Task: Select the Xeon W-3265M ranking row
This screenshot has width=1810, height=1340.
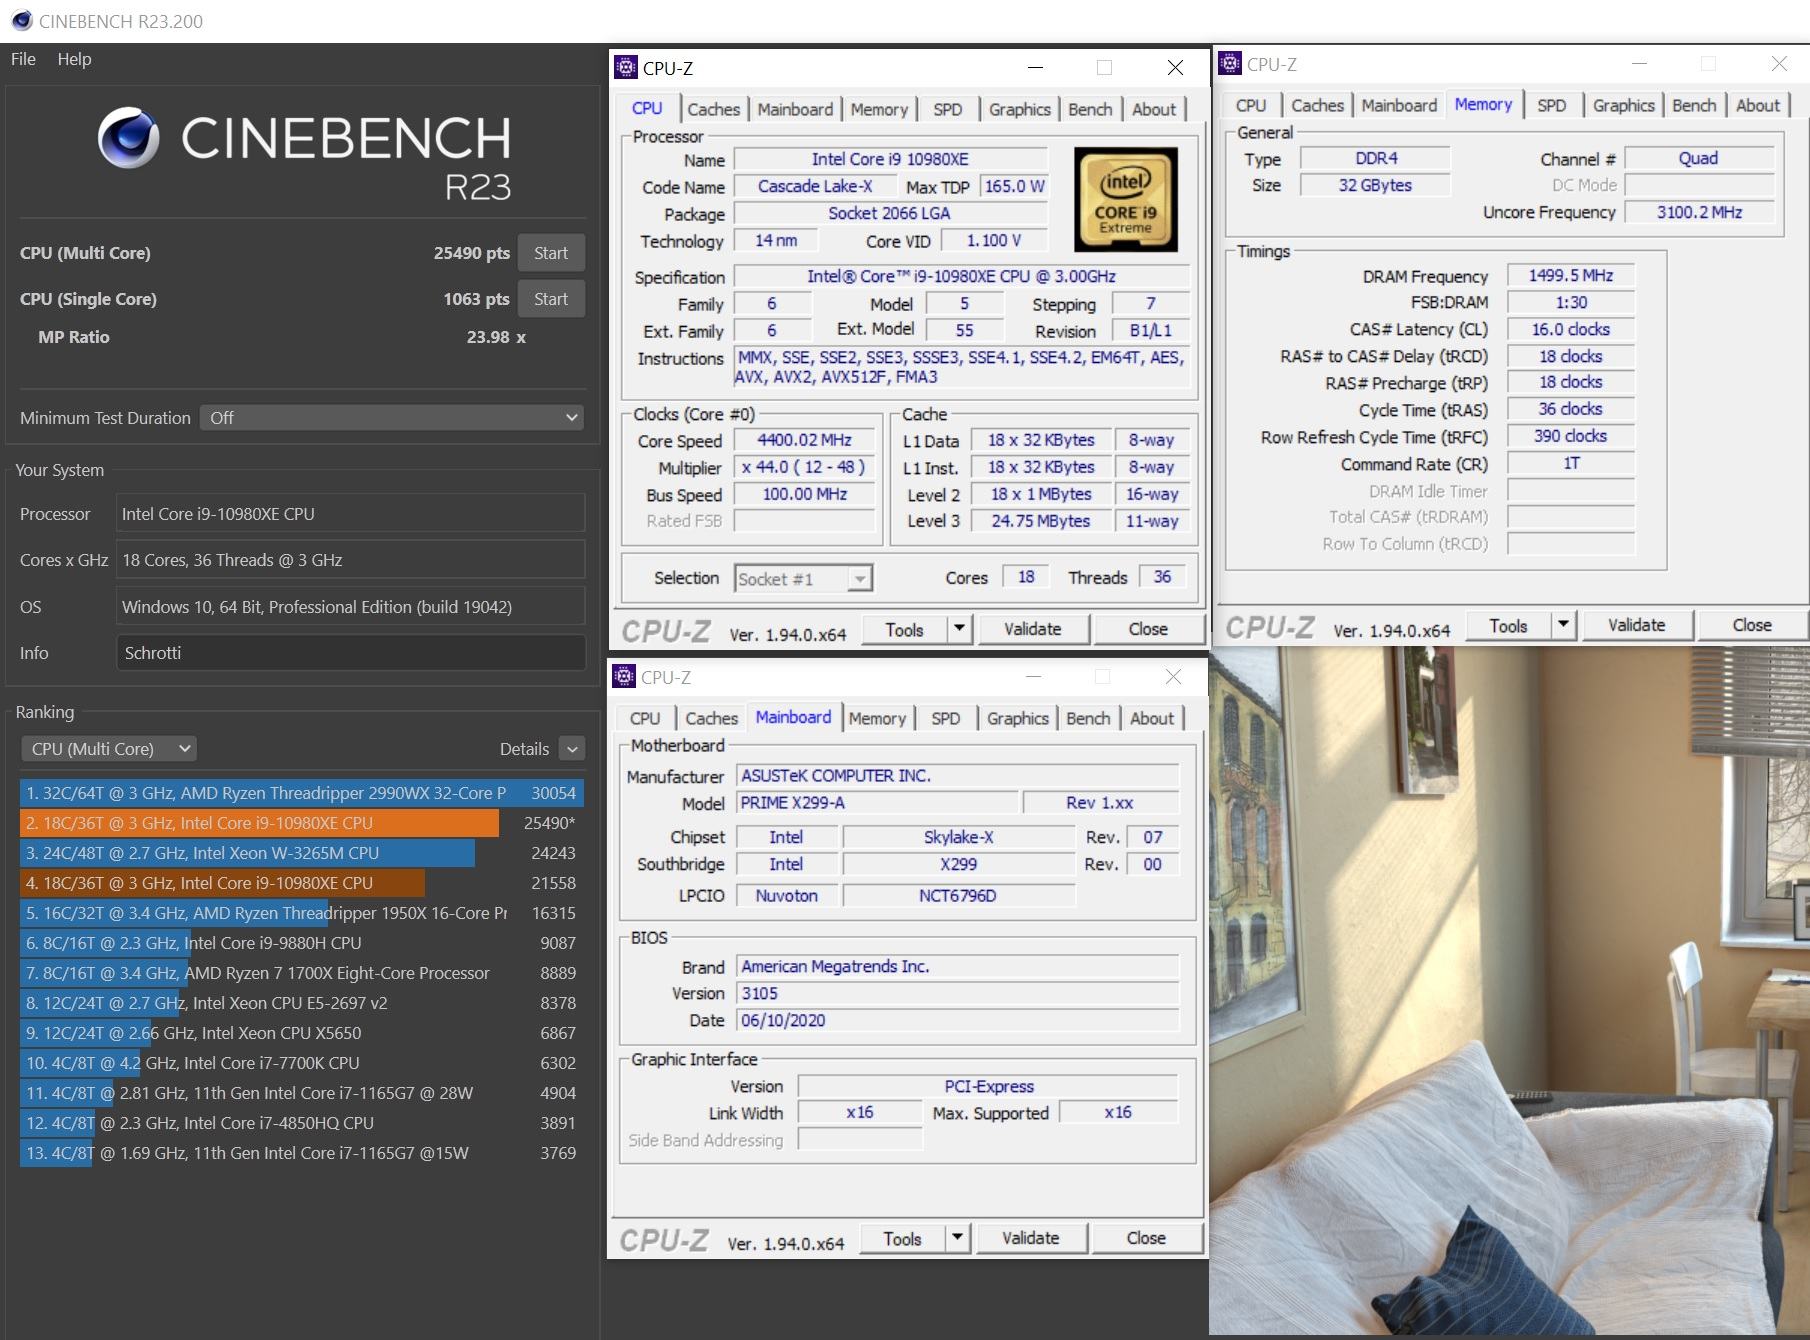Action: pyautogui.click(x=302, y=853)
